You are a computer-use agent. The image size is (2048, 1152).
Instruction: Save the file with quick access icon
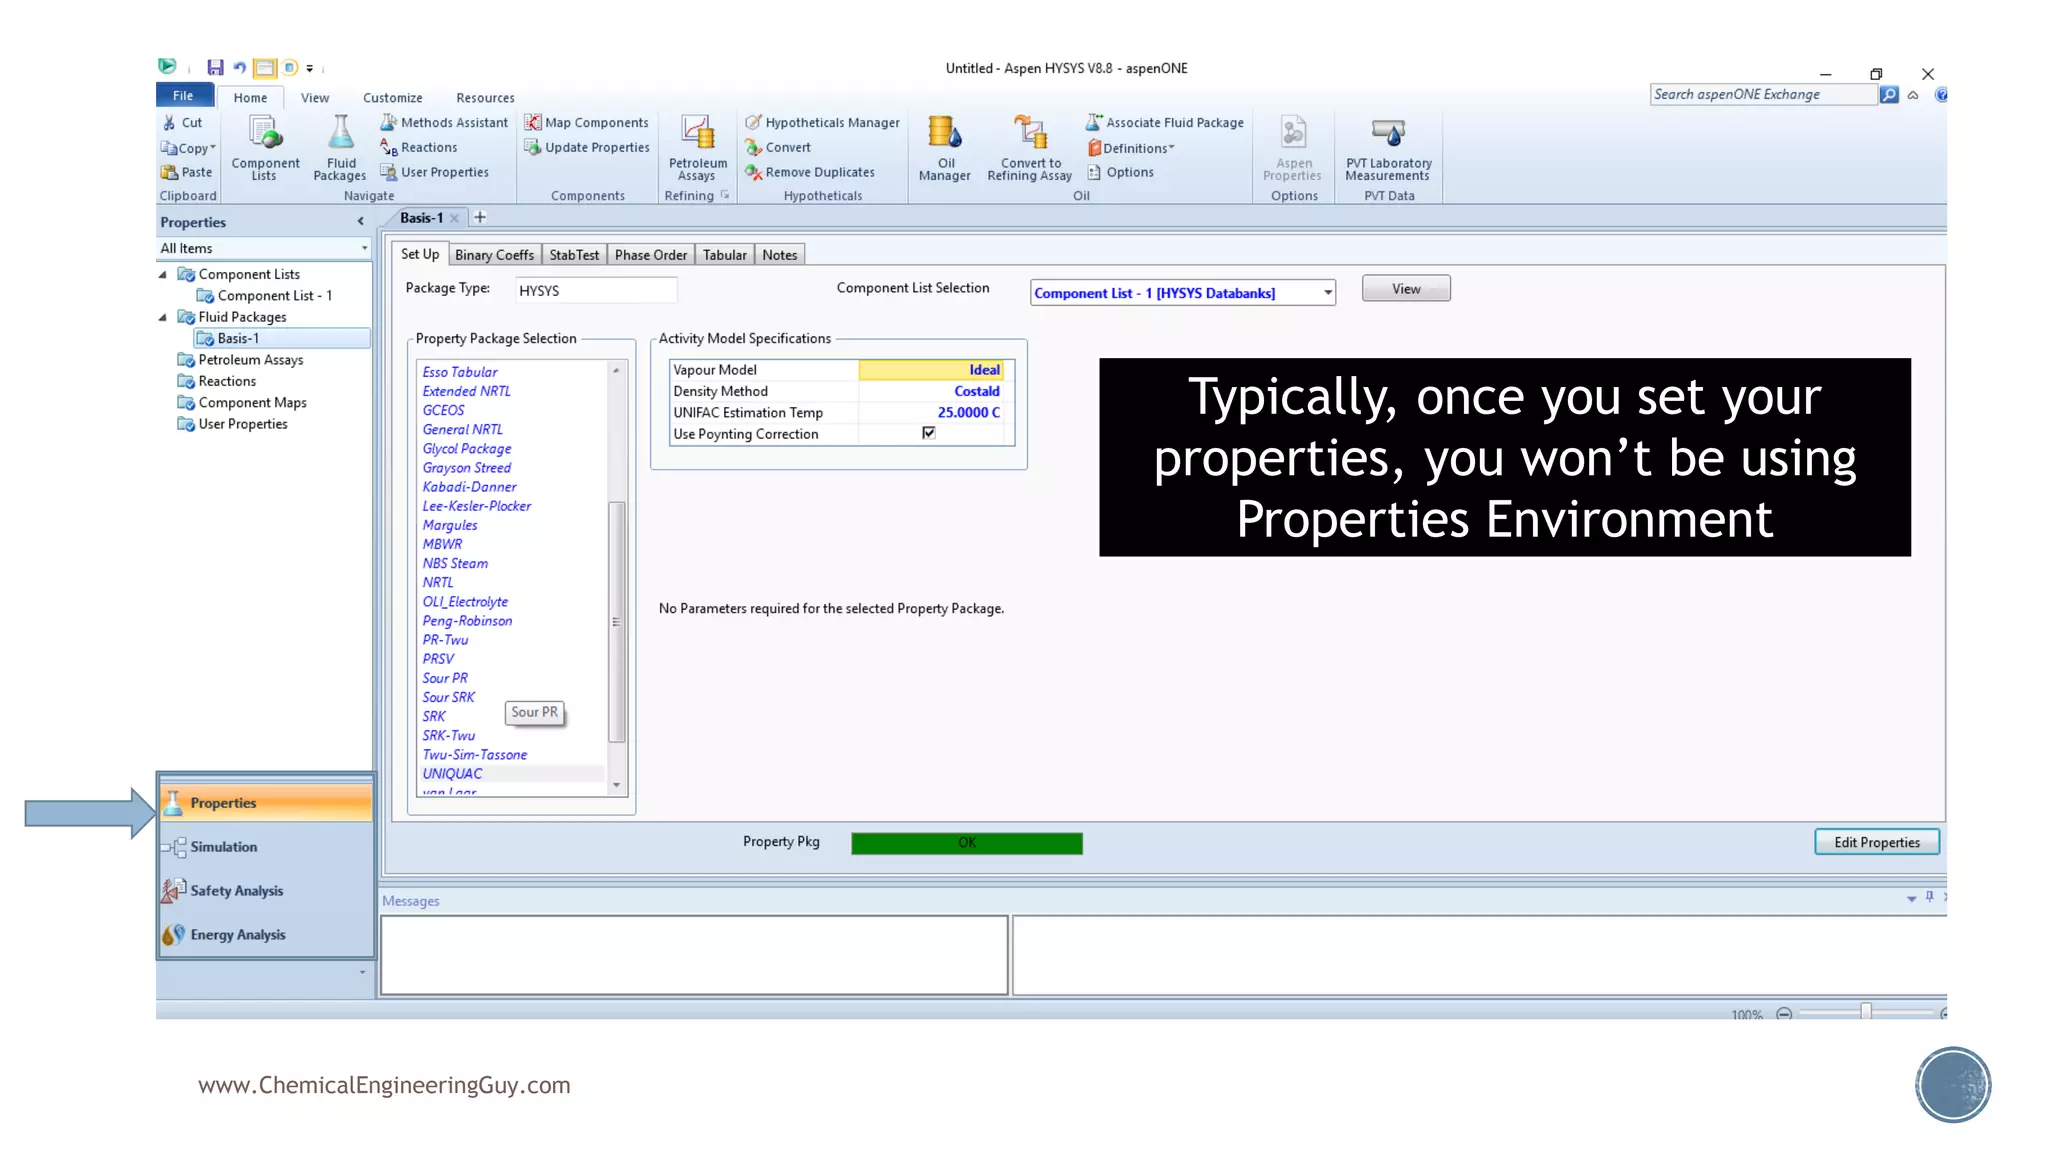(215, 68)
